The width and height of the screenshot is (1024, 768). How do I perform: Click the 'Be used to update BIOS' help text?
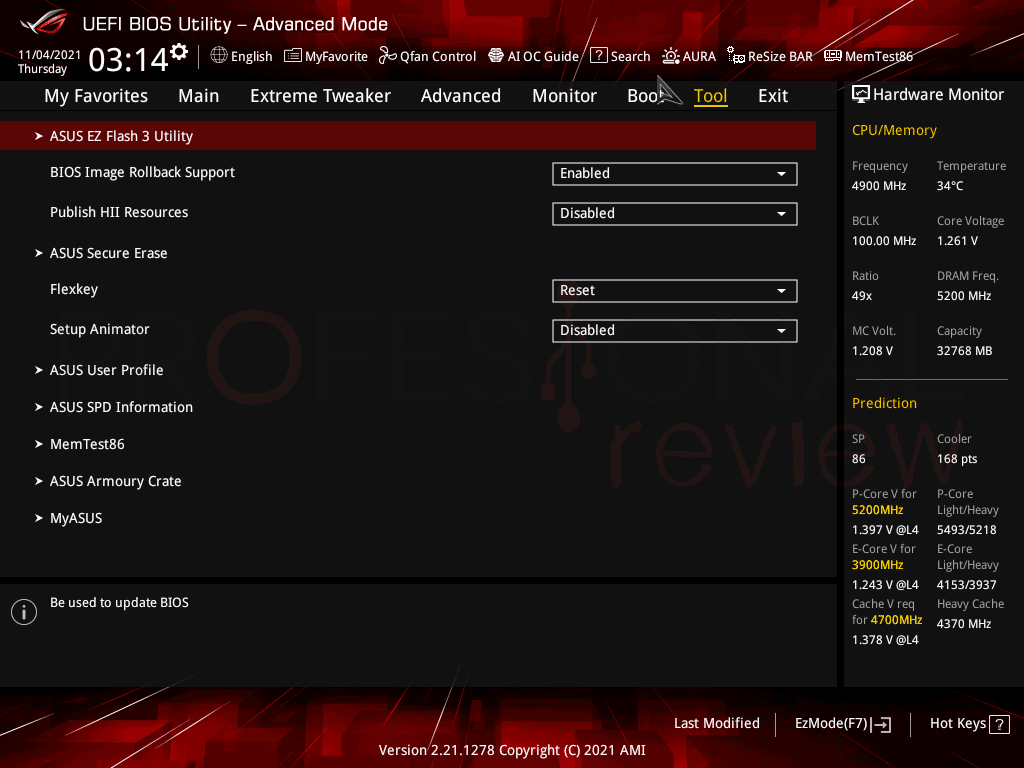tap(120, 602)
